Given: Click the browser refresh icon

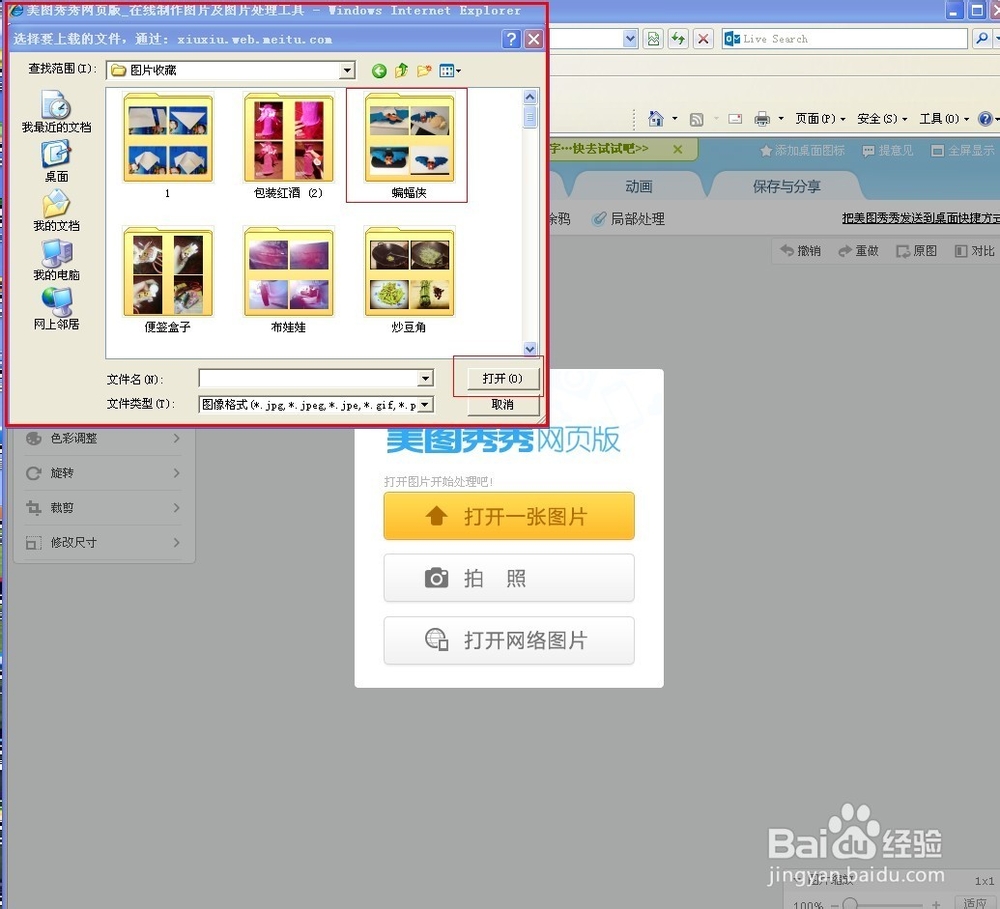Looking at the screenshot, I should point(678,39).
